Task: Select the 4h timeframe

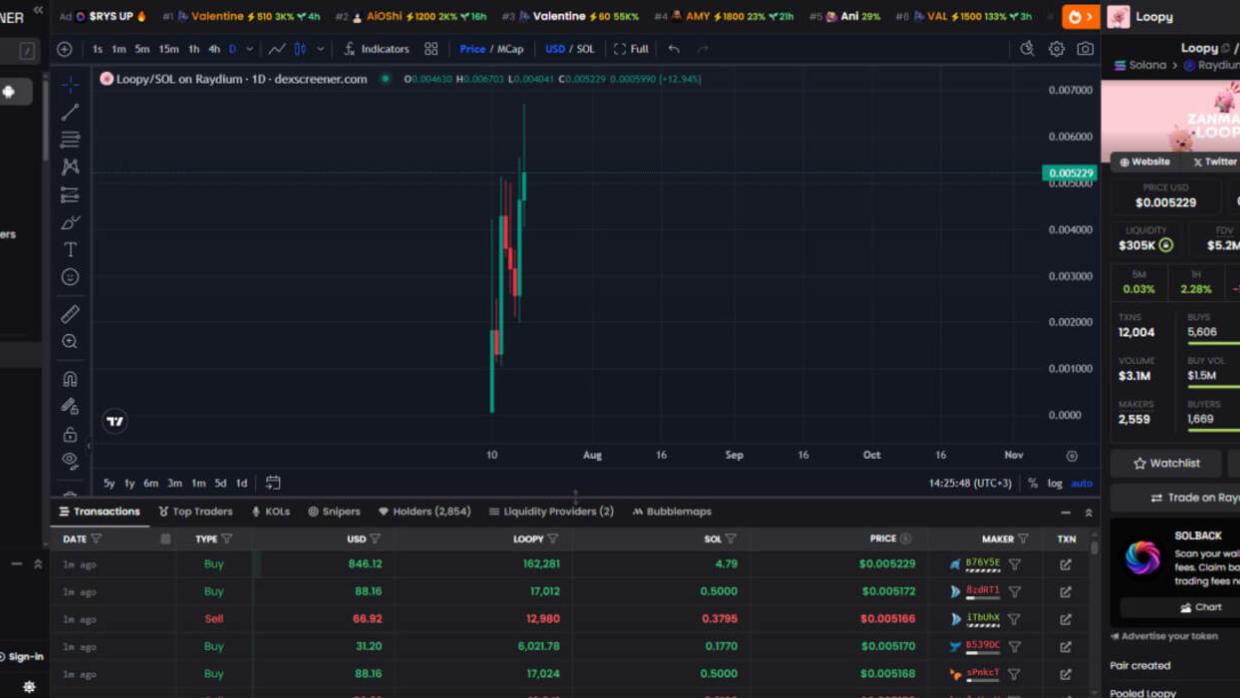Action: click(213, 49)
